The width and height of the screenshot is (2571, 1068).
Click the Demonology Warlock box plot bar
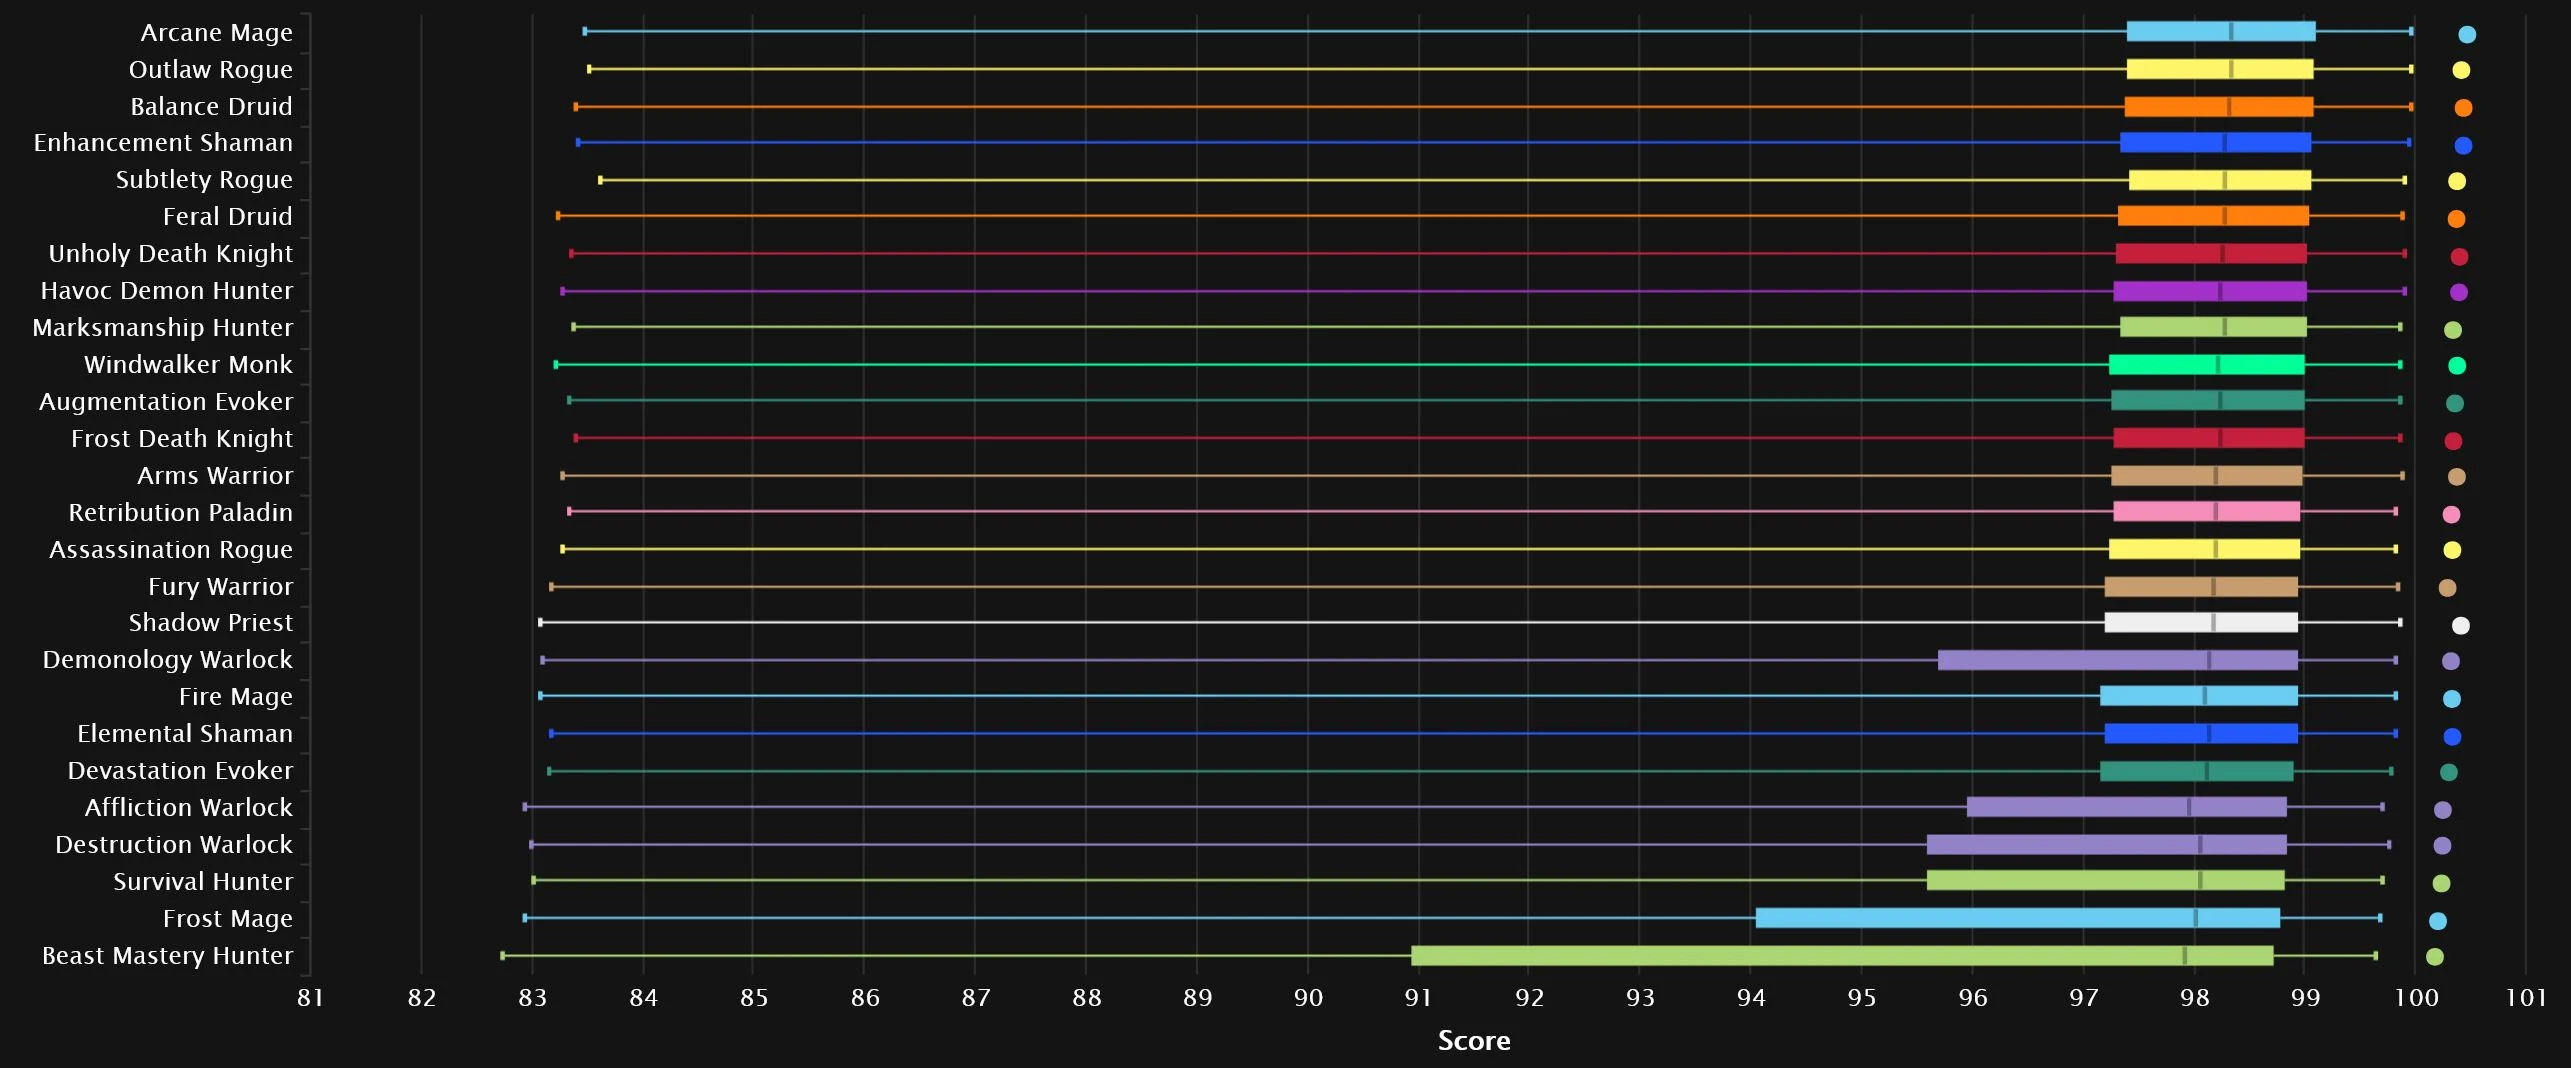[2118, 660]
